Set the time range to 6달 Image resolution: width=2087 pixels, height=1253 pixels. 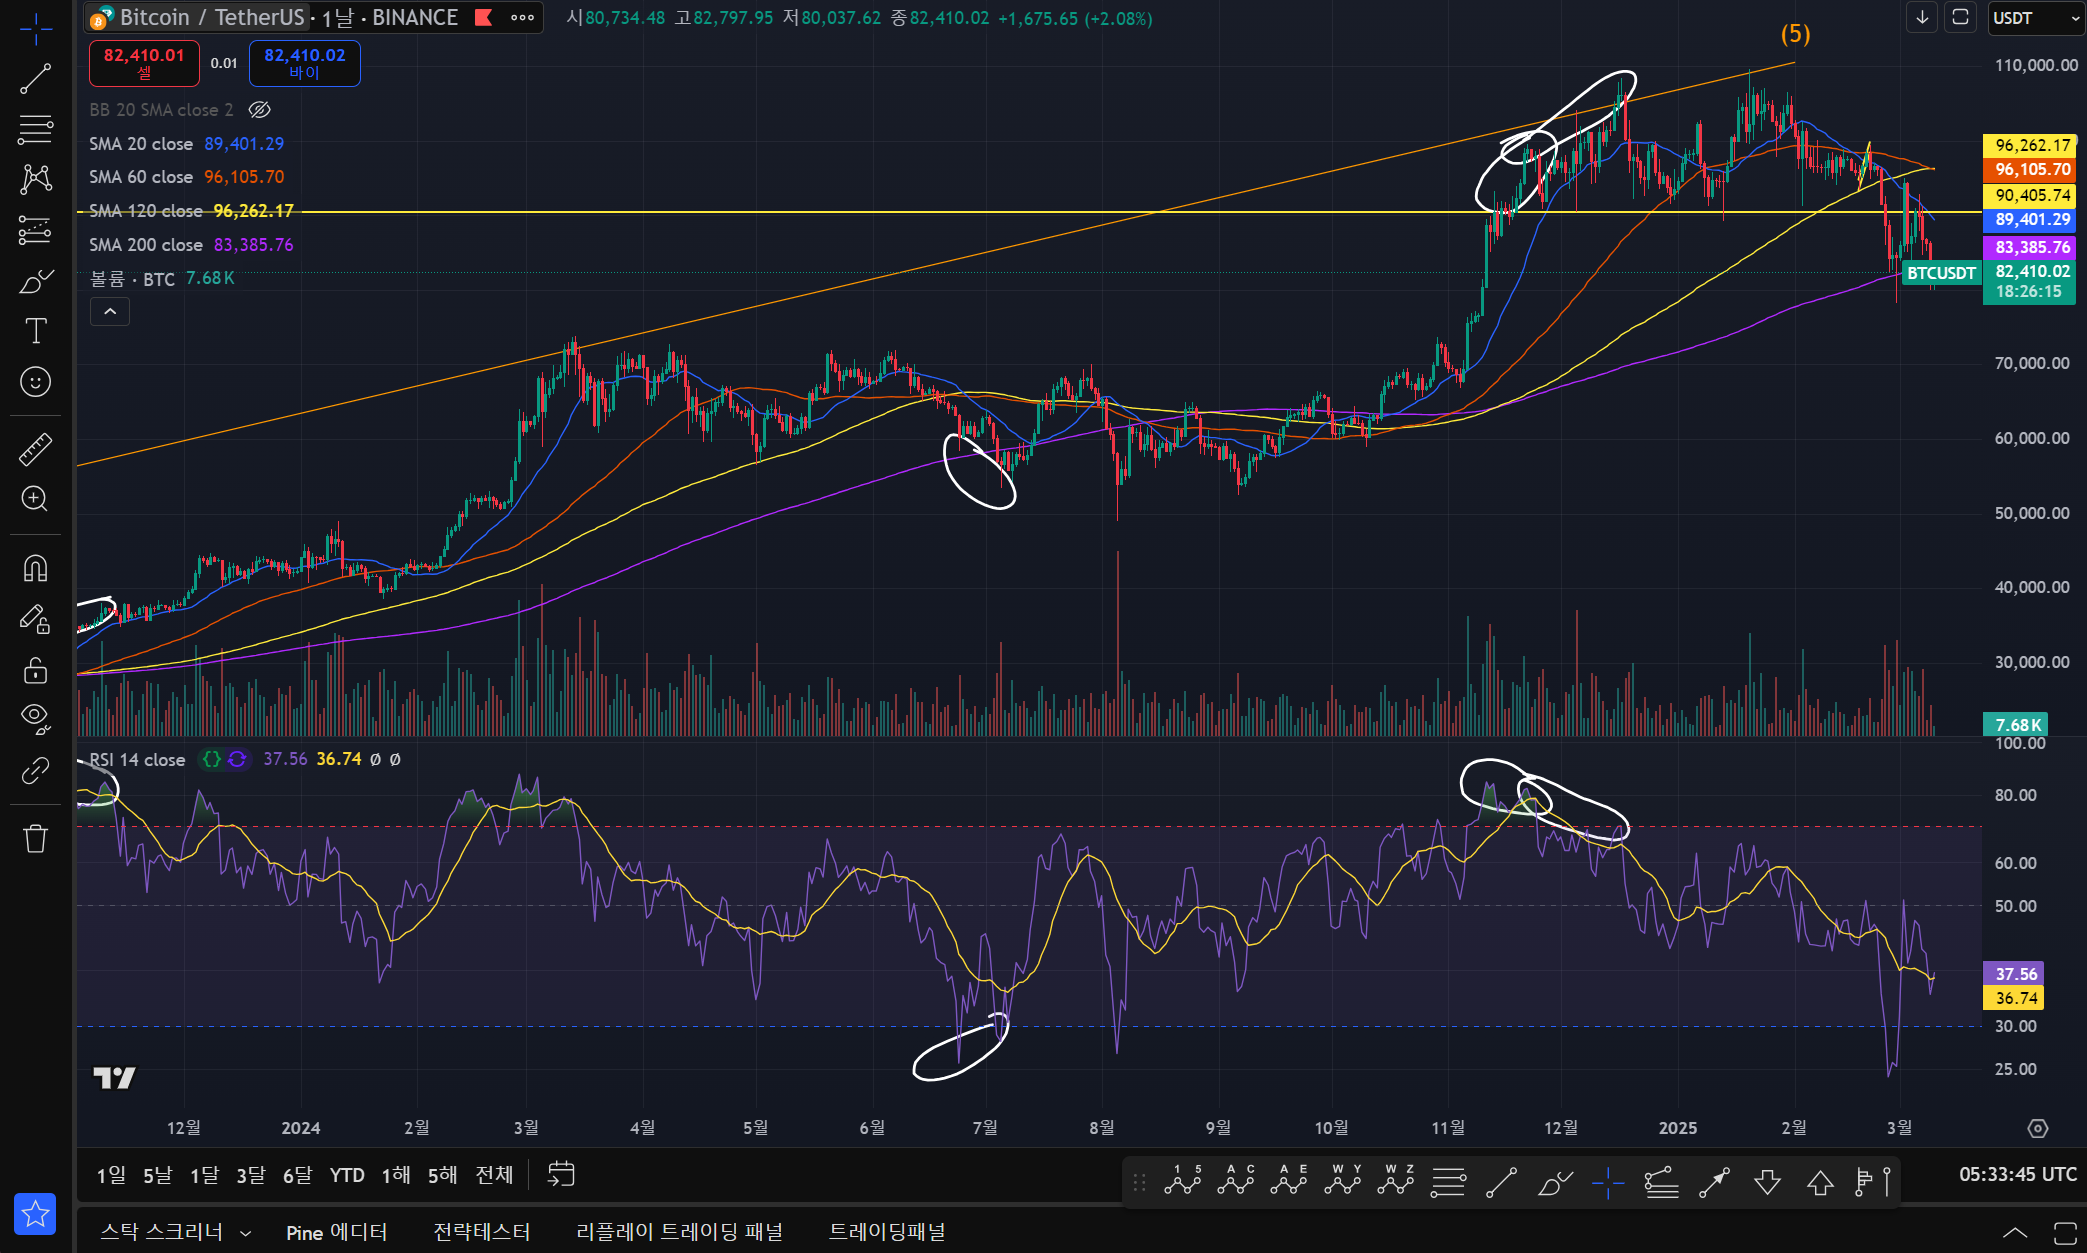click(297, 1175)
